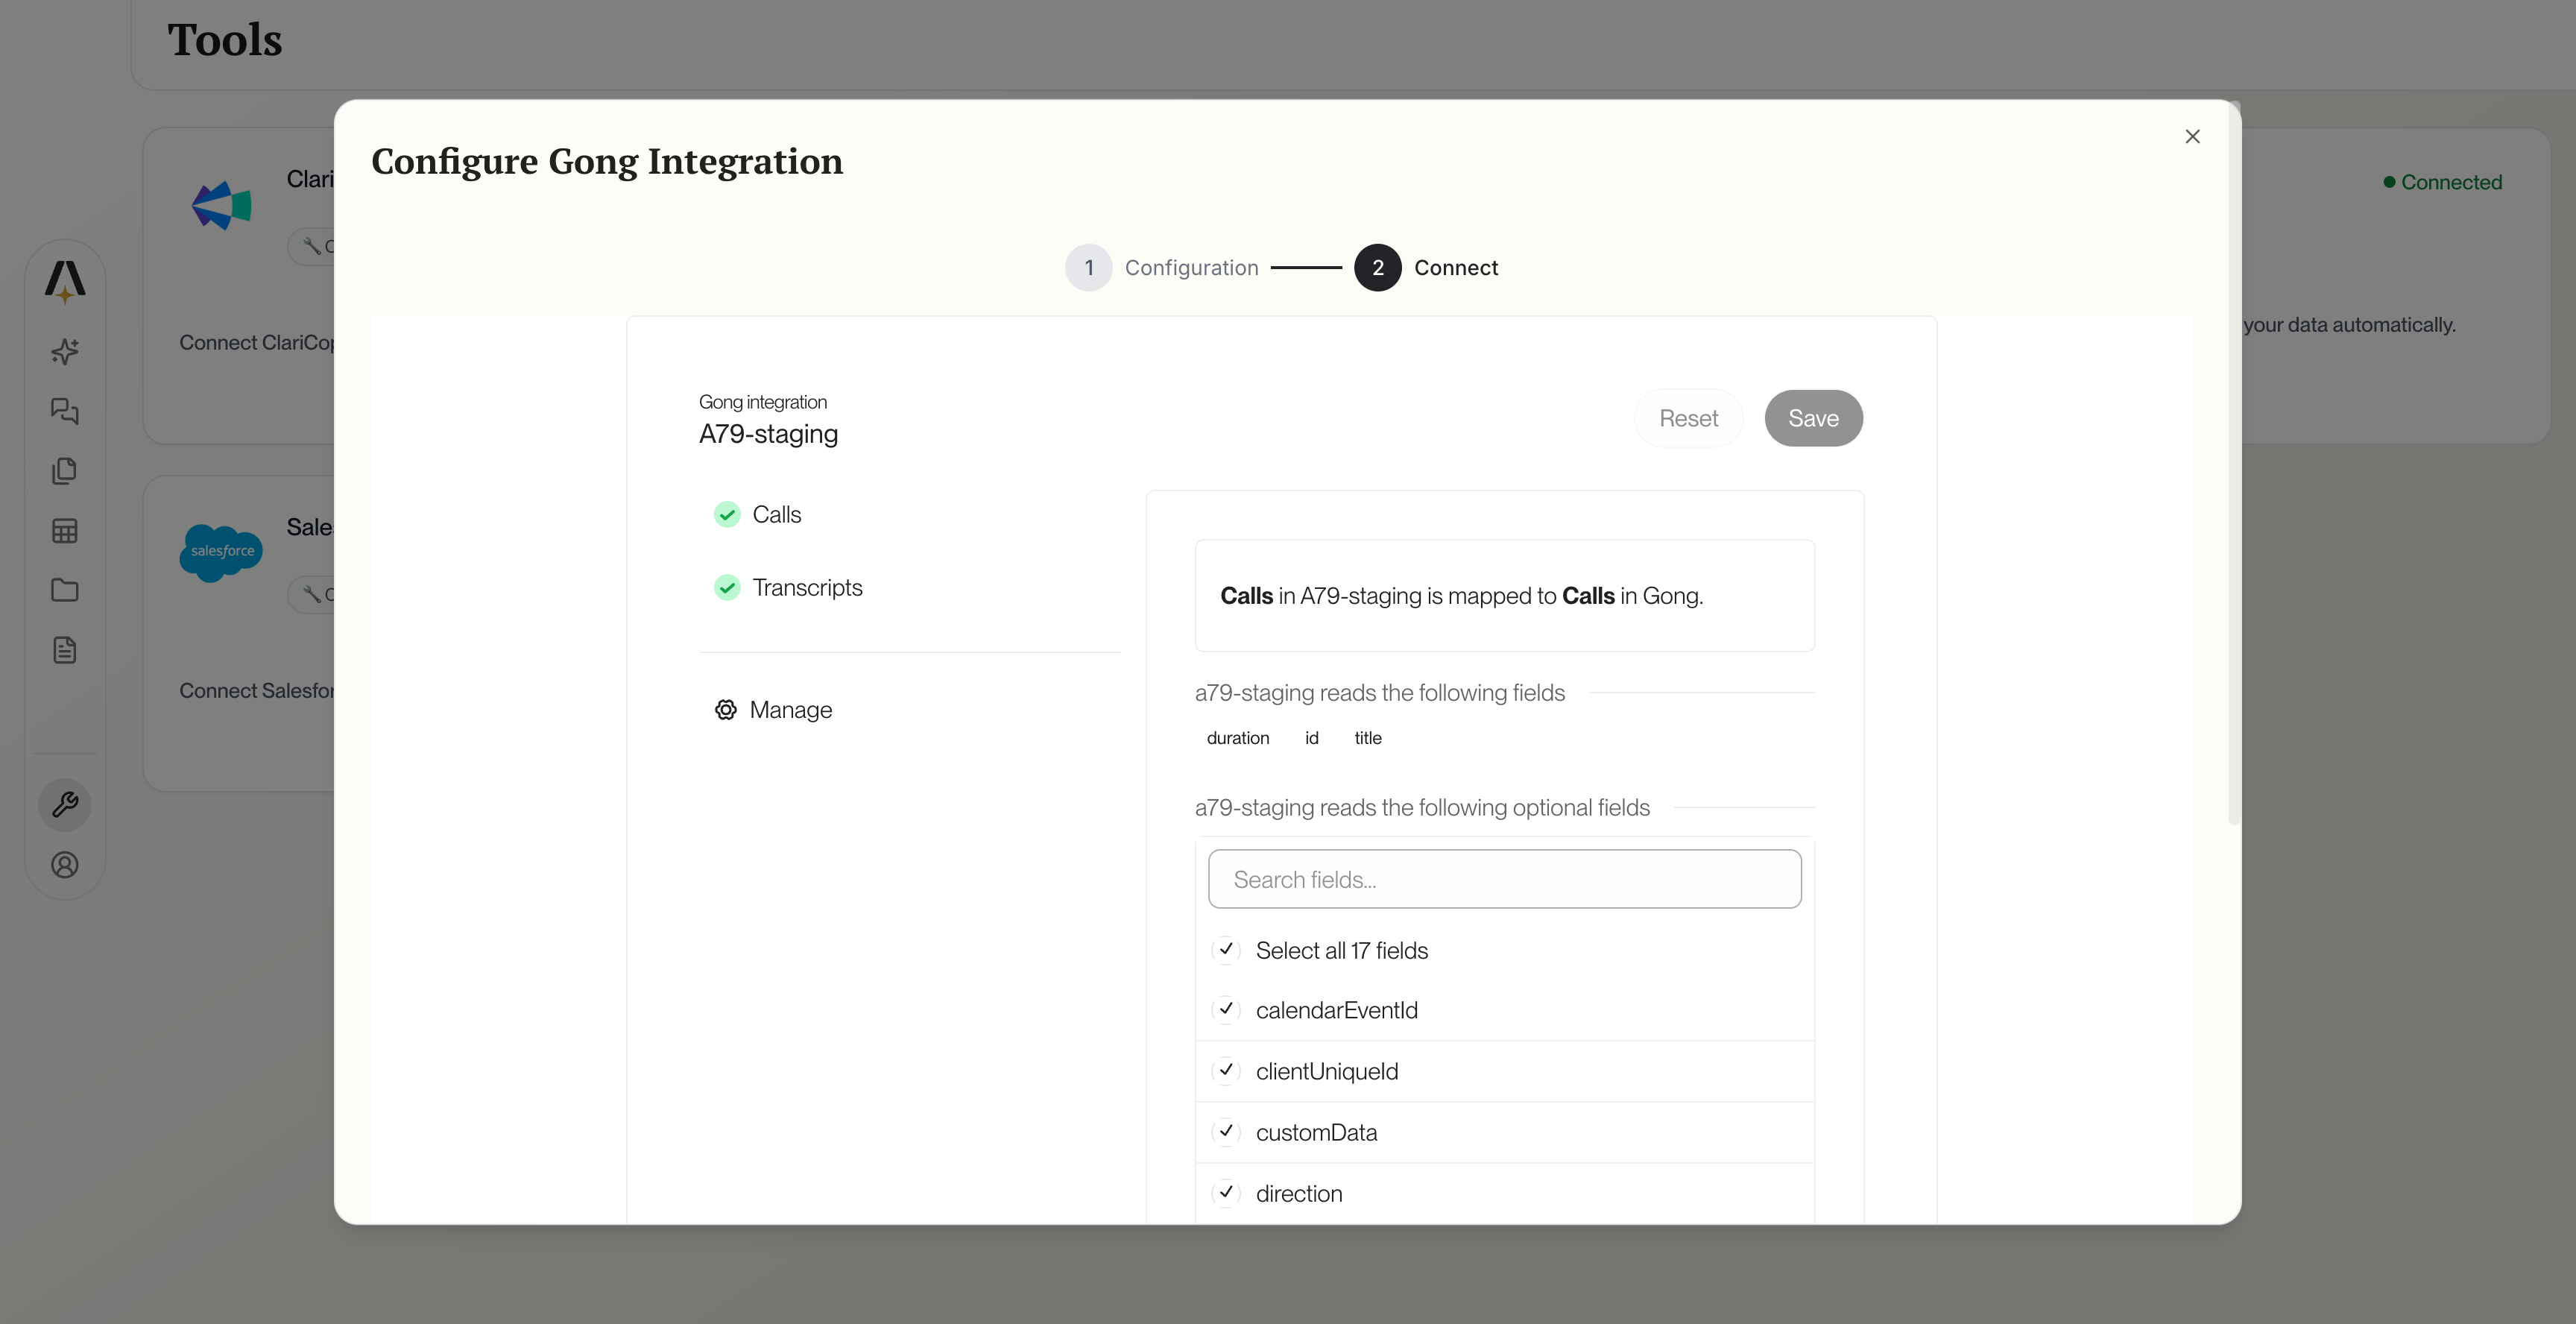The width and height of the screenshot is (2576, 1324).
Task: Toggle the direction field checkbox
Action: (x=1226, y=1192)
